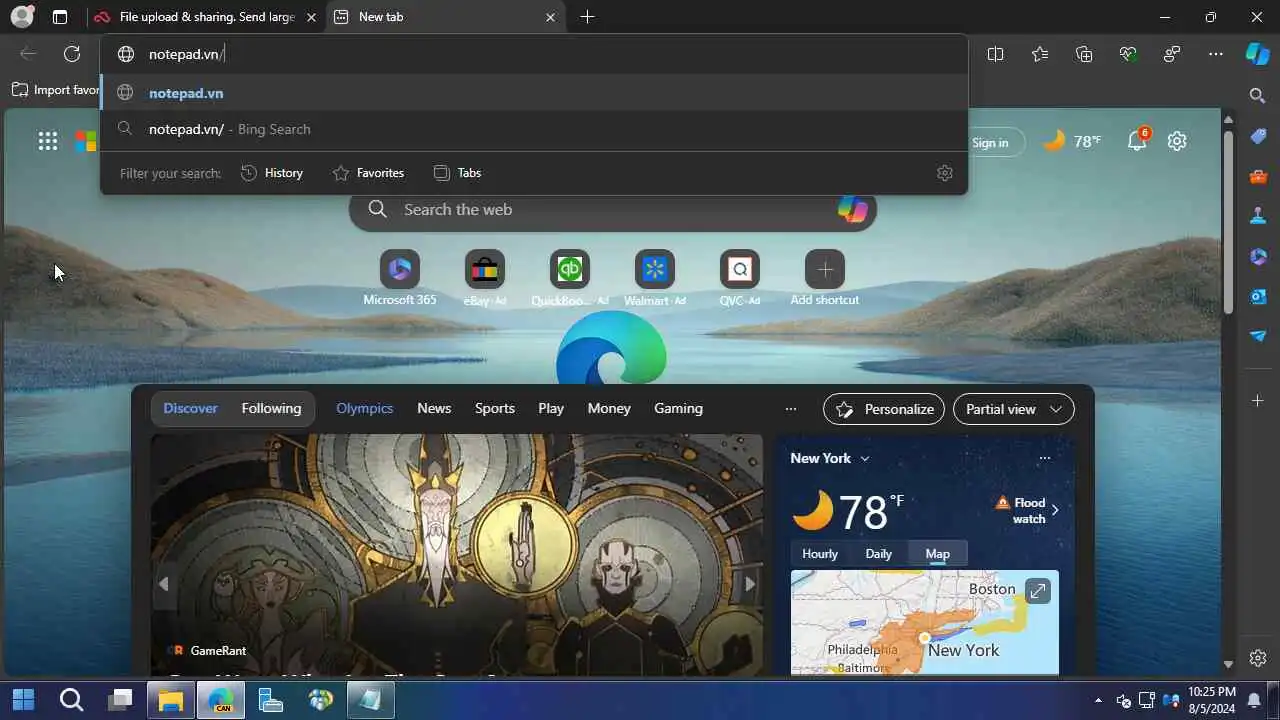Screen dimensions: 1280x720
Task: Click the Search the web box
Action: point(612,209)
